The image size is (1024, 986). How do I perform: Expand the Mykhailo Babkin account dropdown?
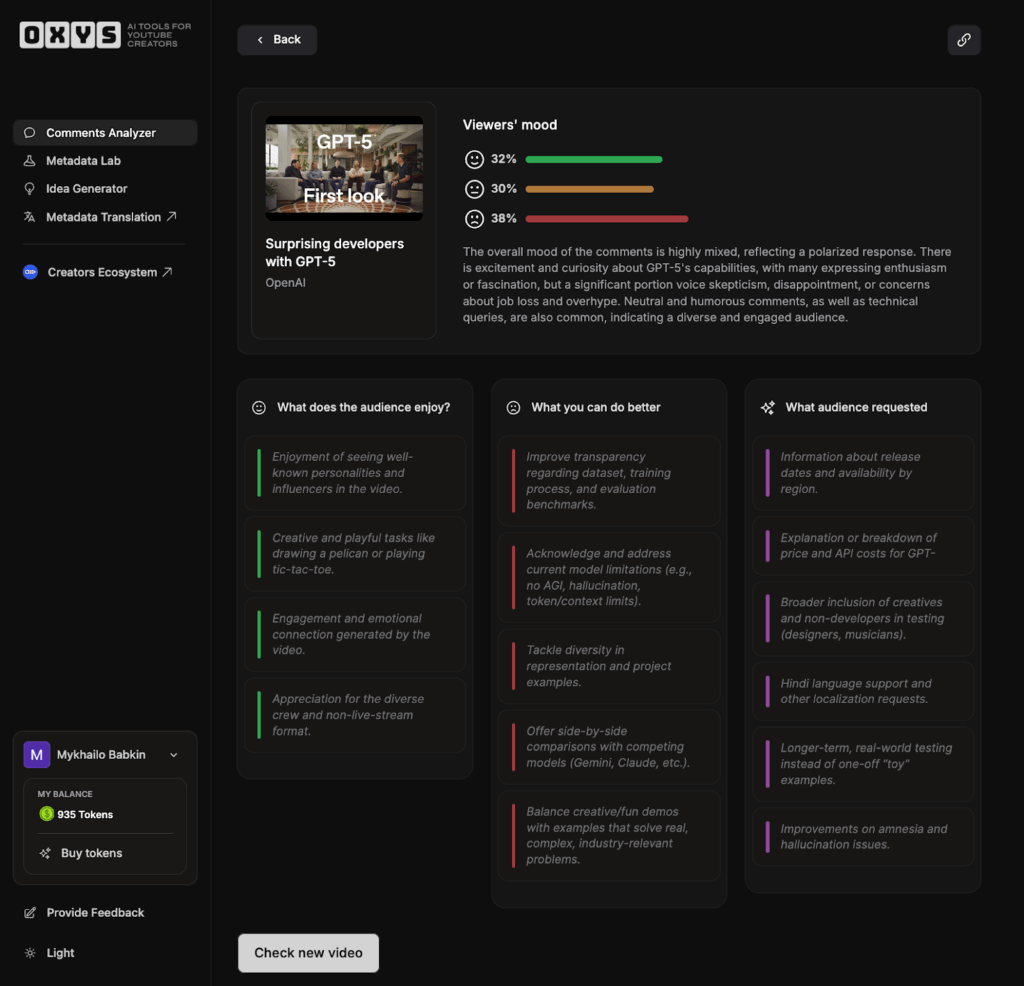tap(173, 755)
